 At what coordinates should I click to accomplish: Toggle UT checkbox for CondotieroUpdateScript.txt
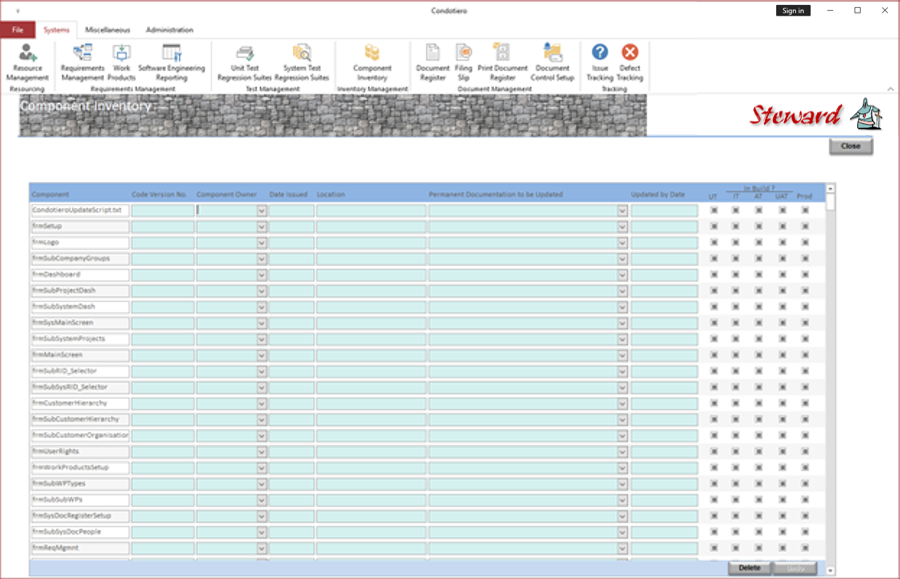coord(714,211)
